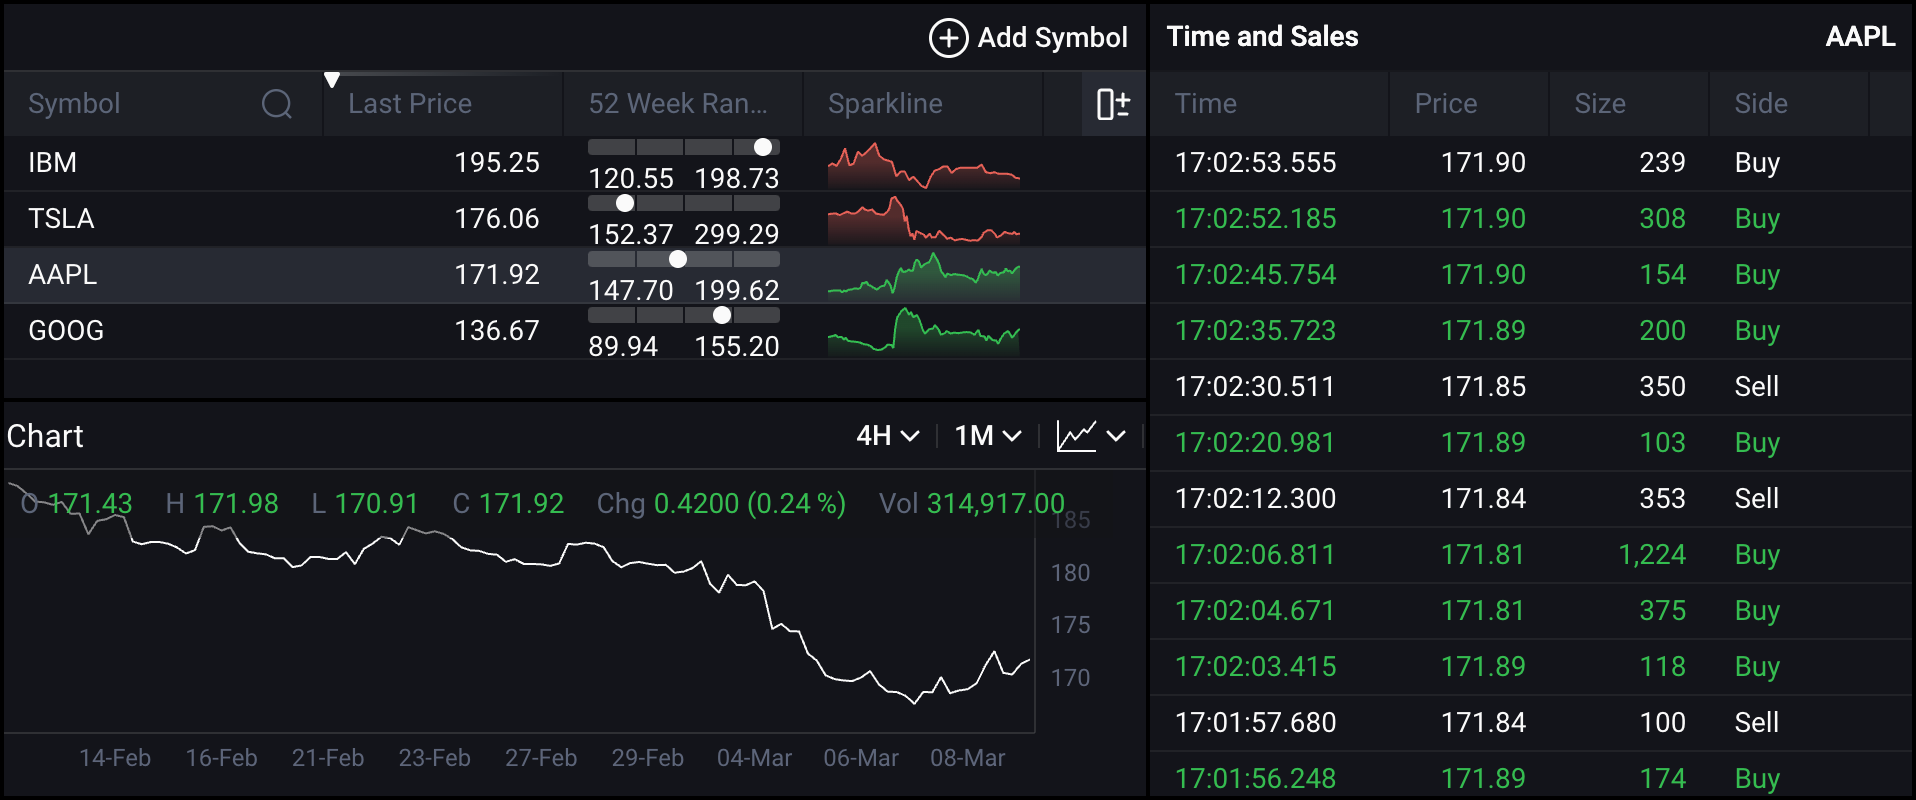Click the trade at 17:02:53.555
Viewport: 1916px width, 800px height.
click(1531, 163)
